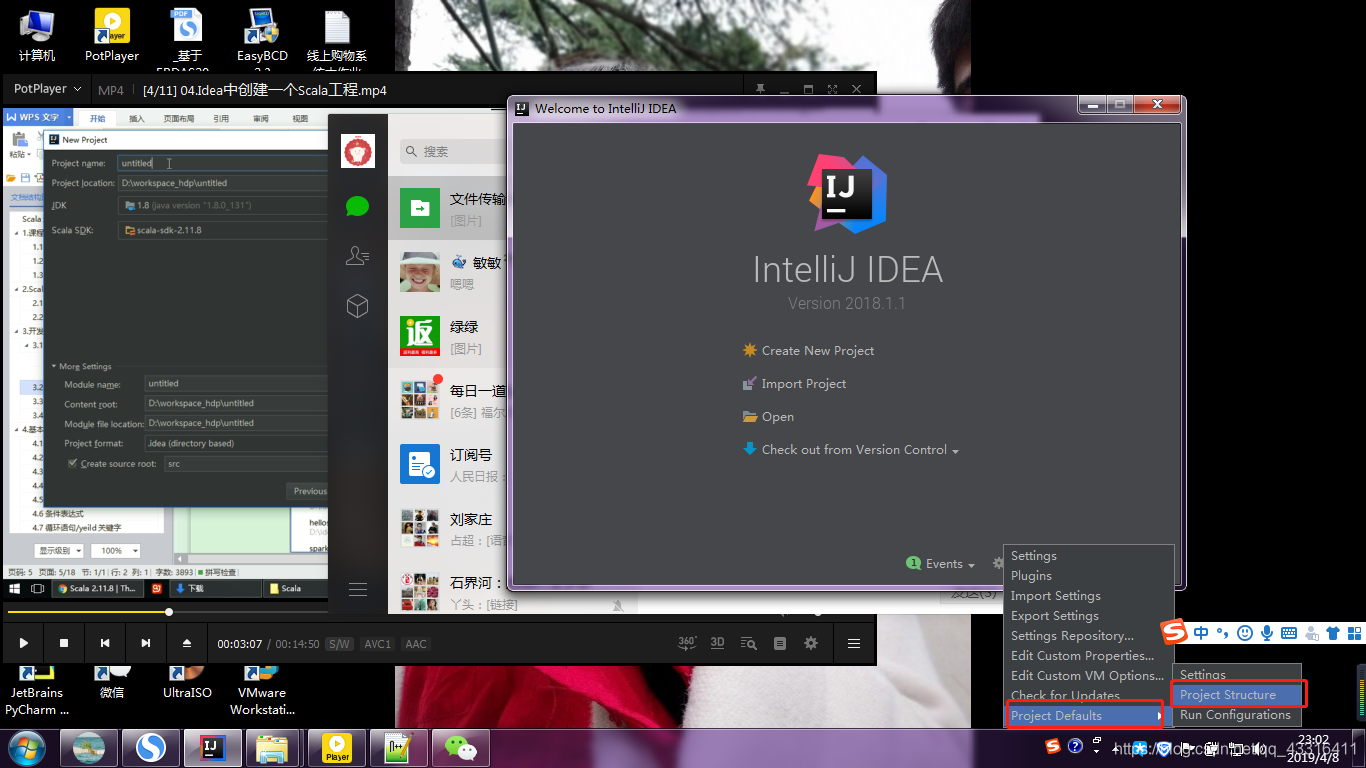Open Sogou toolbox grid icon

[x=1354, y=633]
